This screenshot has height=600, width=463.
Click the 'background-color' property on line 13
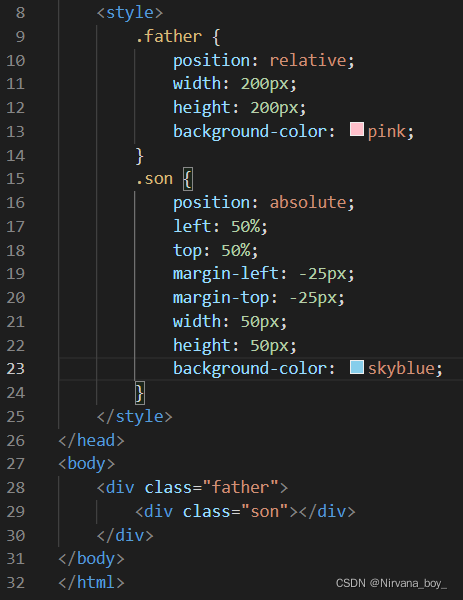point(249,132)
